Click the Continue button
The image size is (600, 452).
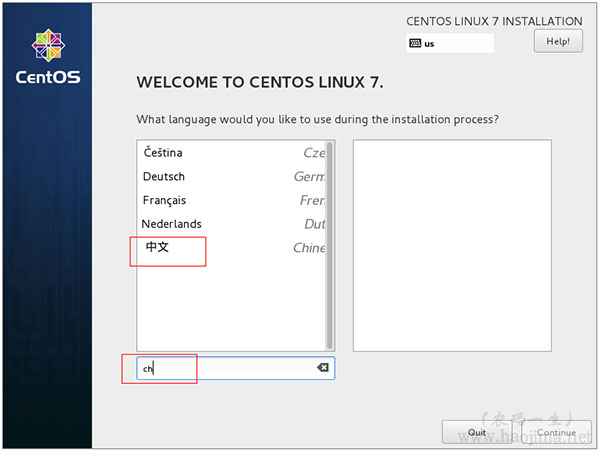(556, 432)
